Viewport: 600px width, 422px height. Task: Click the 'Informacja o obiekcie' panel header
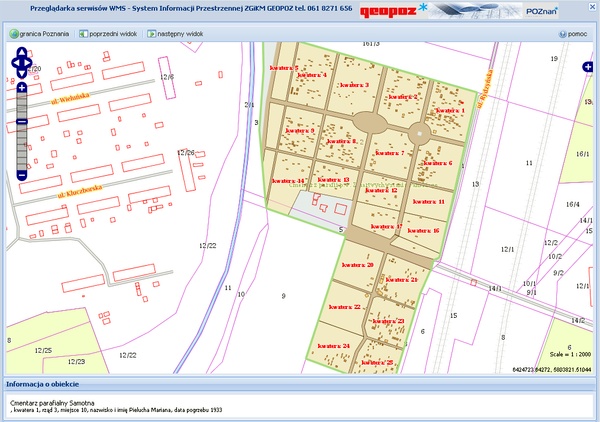(49, 384)
